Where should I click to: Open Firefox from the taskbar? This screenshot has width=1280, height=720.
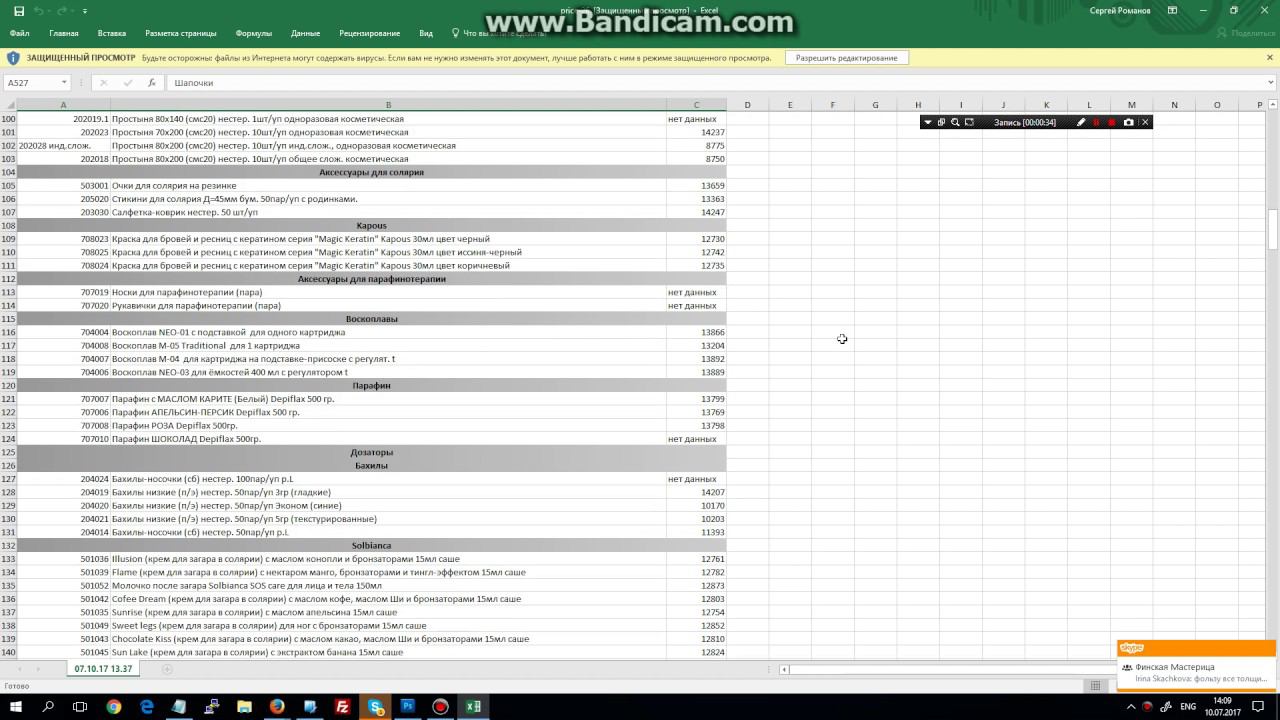(277, 707)
